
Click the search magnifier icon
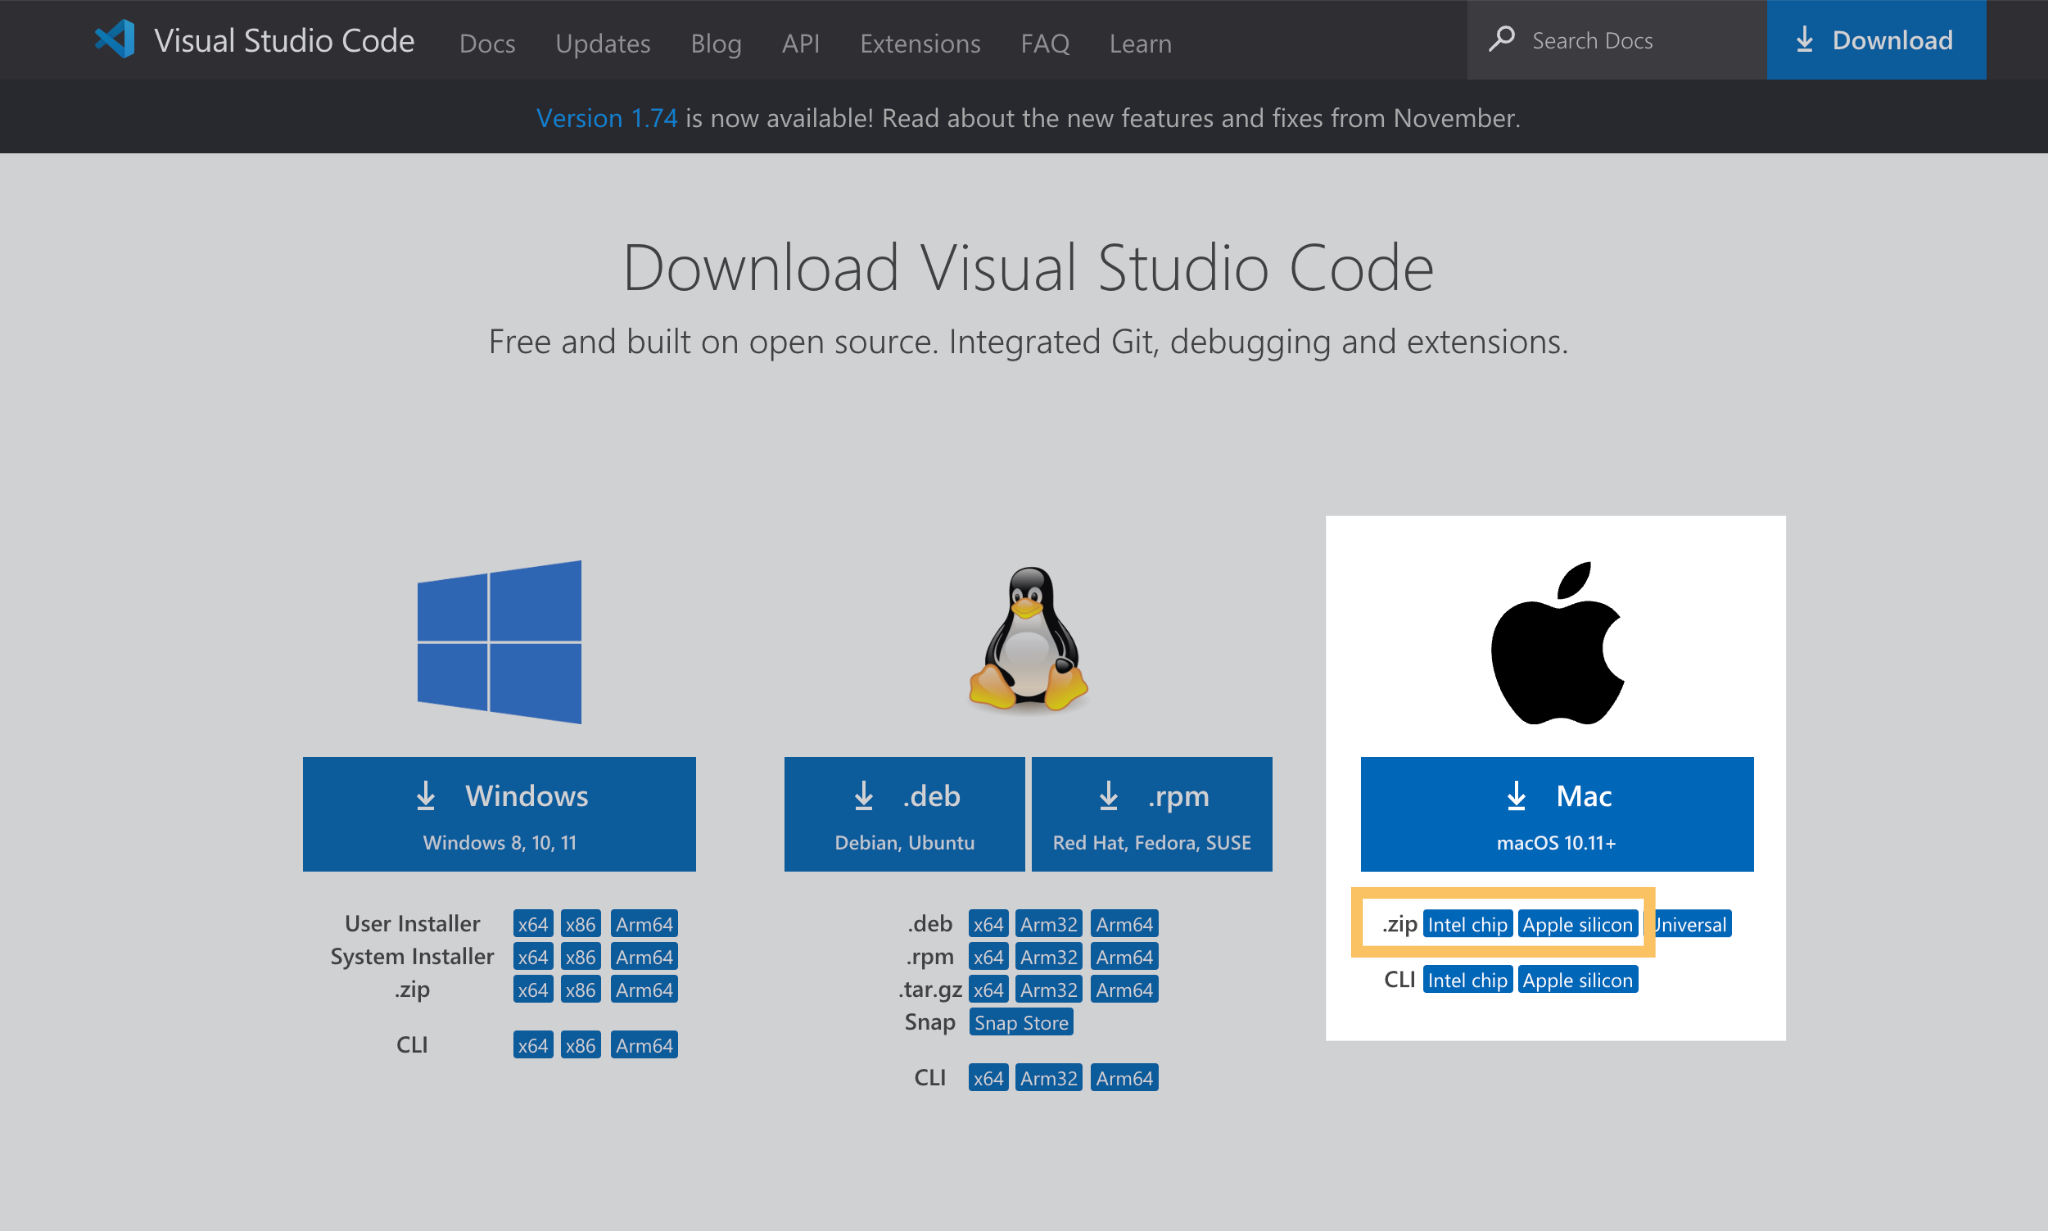pyautogui.click(x=1502, y=39)
